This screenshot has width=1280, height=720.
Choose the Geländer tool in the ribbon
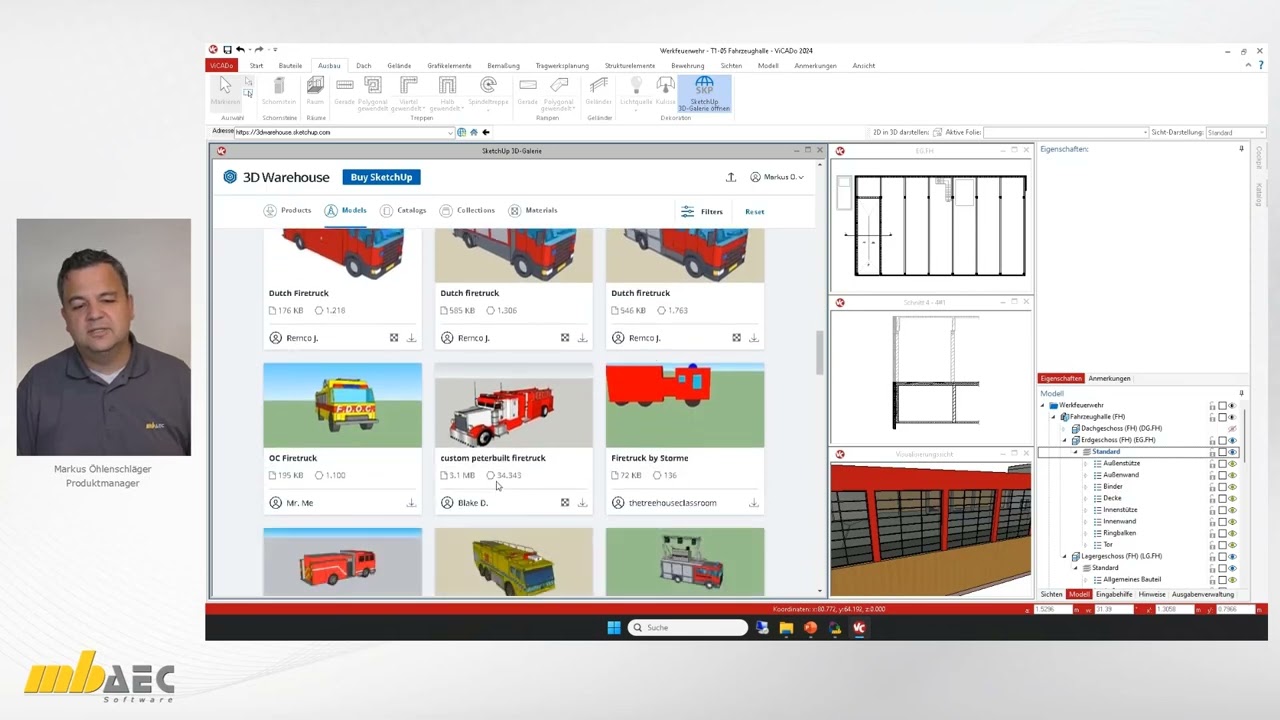click(x=599, y=91)
